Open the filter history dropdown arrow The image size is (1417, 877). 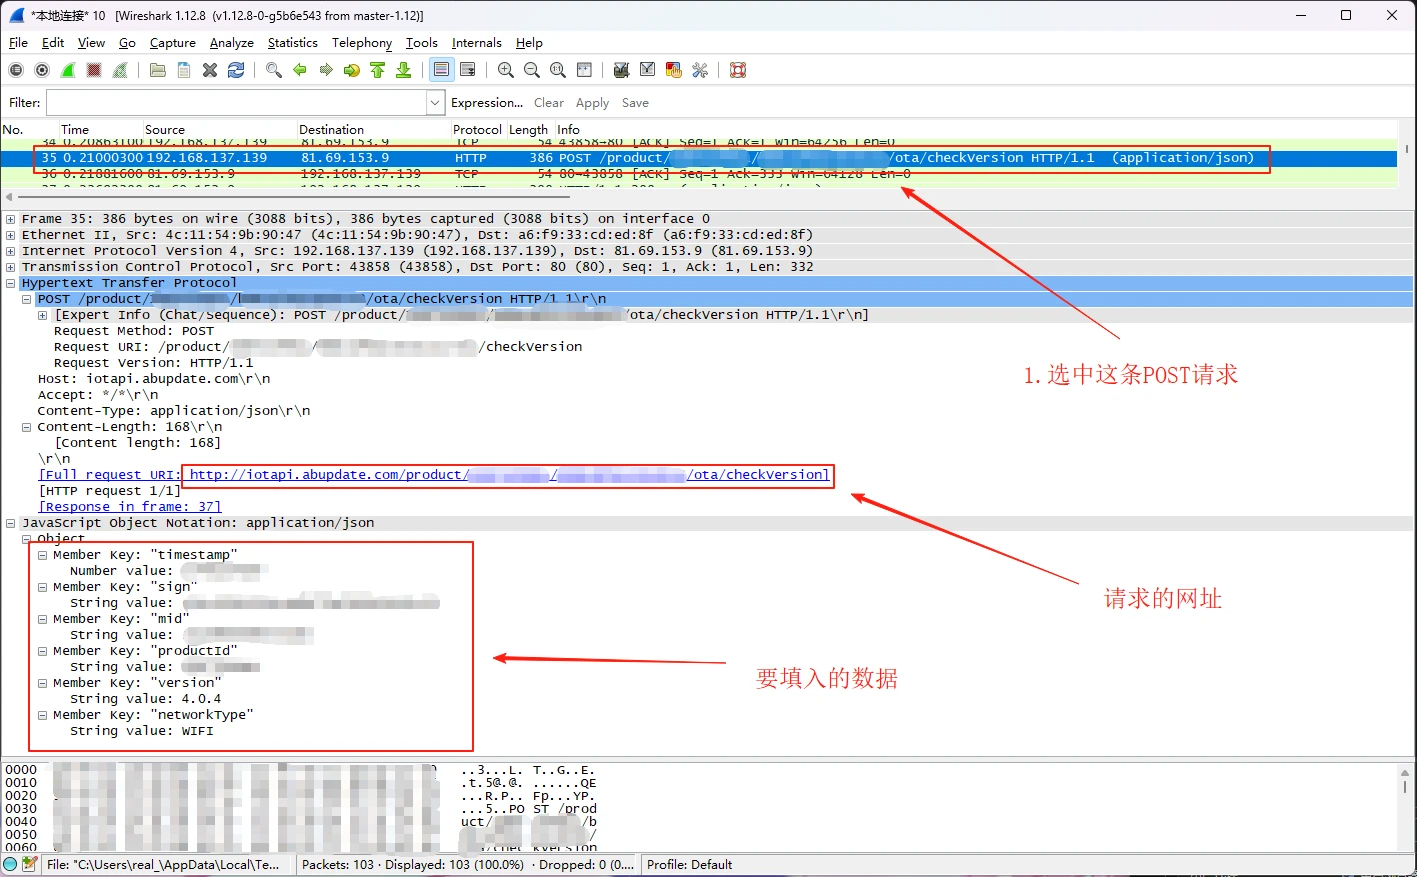pos(435,103)
